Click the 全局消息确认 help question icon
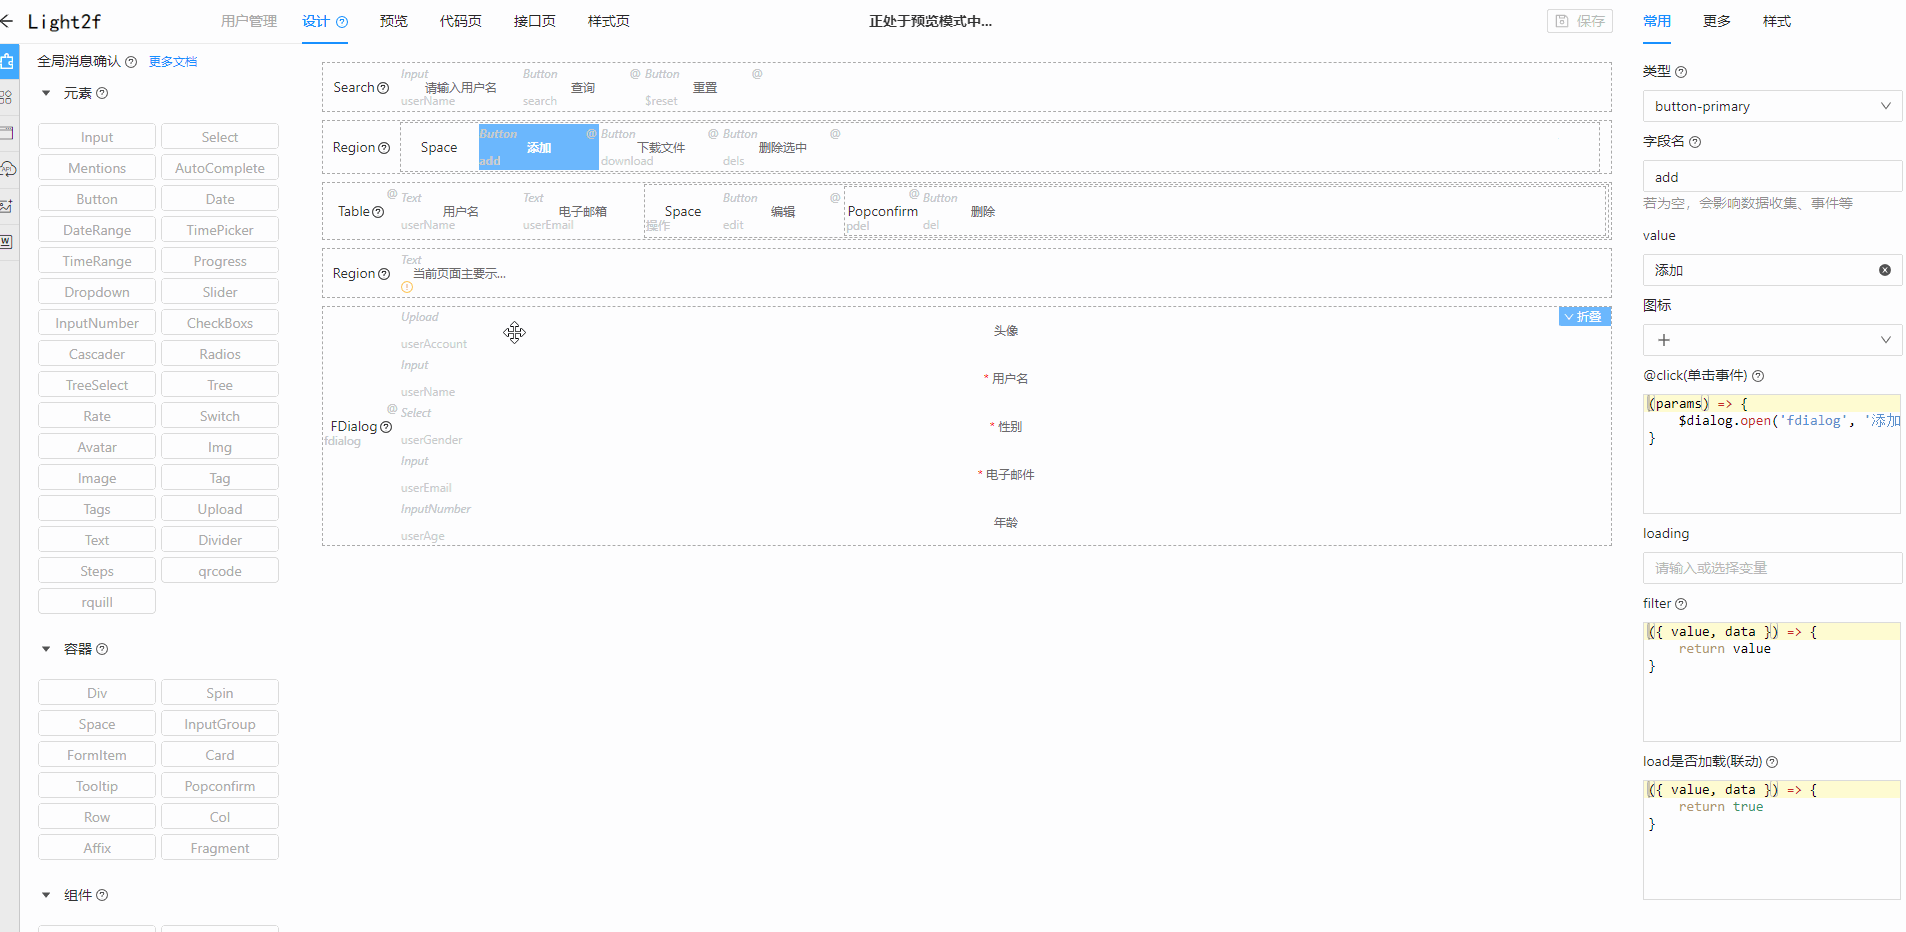The image size is (1906, 932). [132, 61]
